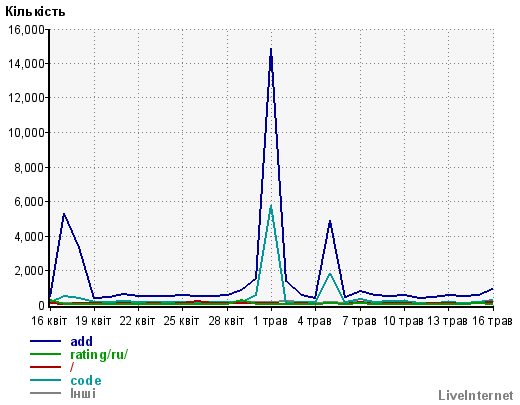Click the '16 квіт' date label

[x=49, y=321]
